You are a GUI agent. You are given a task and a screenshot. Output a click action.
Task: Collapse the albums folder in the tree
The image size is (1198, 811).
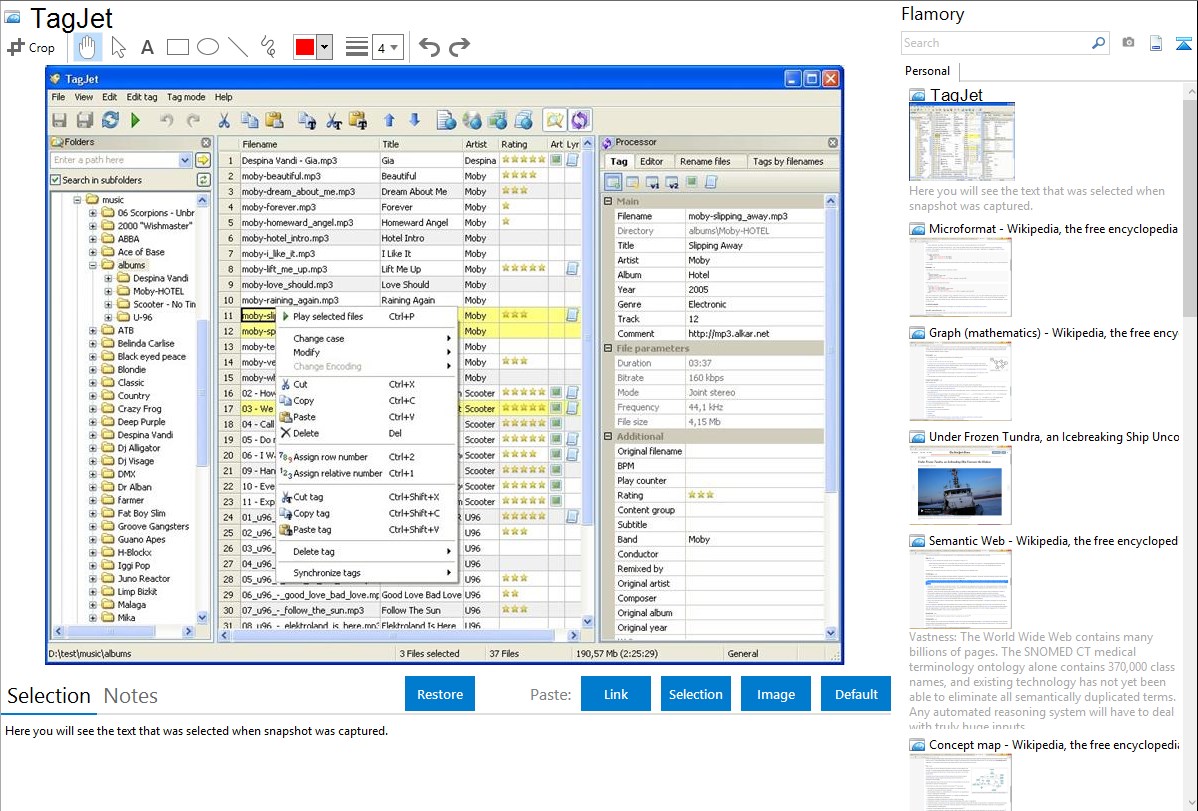coord(92,265)
